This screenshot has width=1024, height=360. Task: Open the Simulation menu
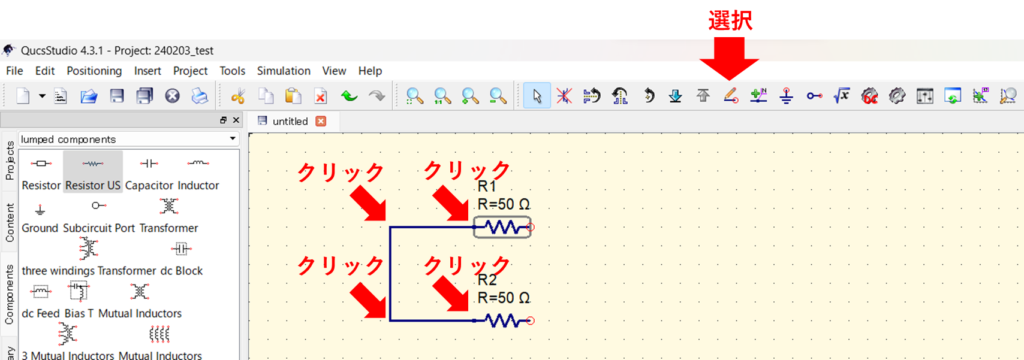[283, 71]
